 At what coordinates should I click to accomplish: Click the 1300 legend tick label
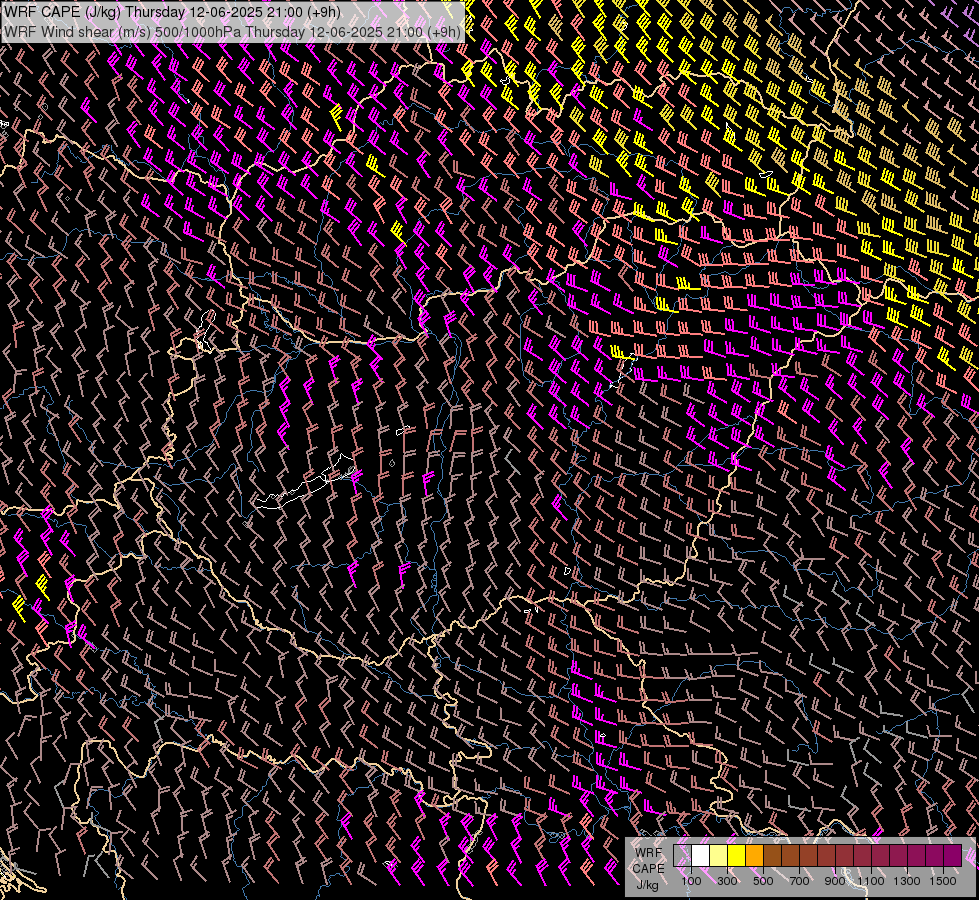907,881
